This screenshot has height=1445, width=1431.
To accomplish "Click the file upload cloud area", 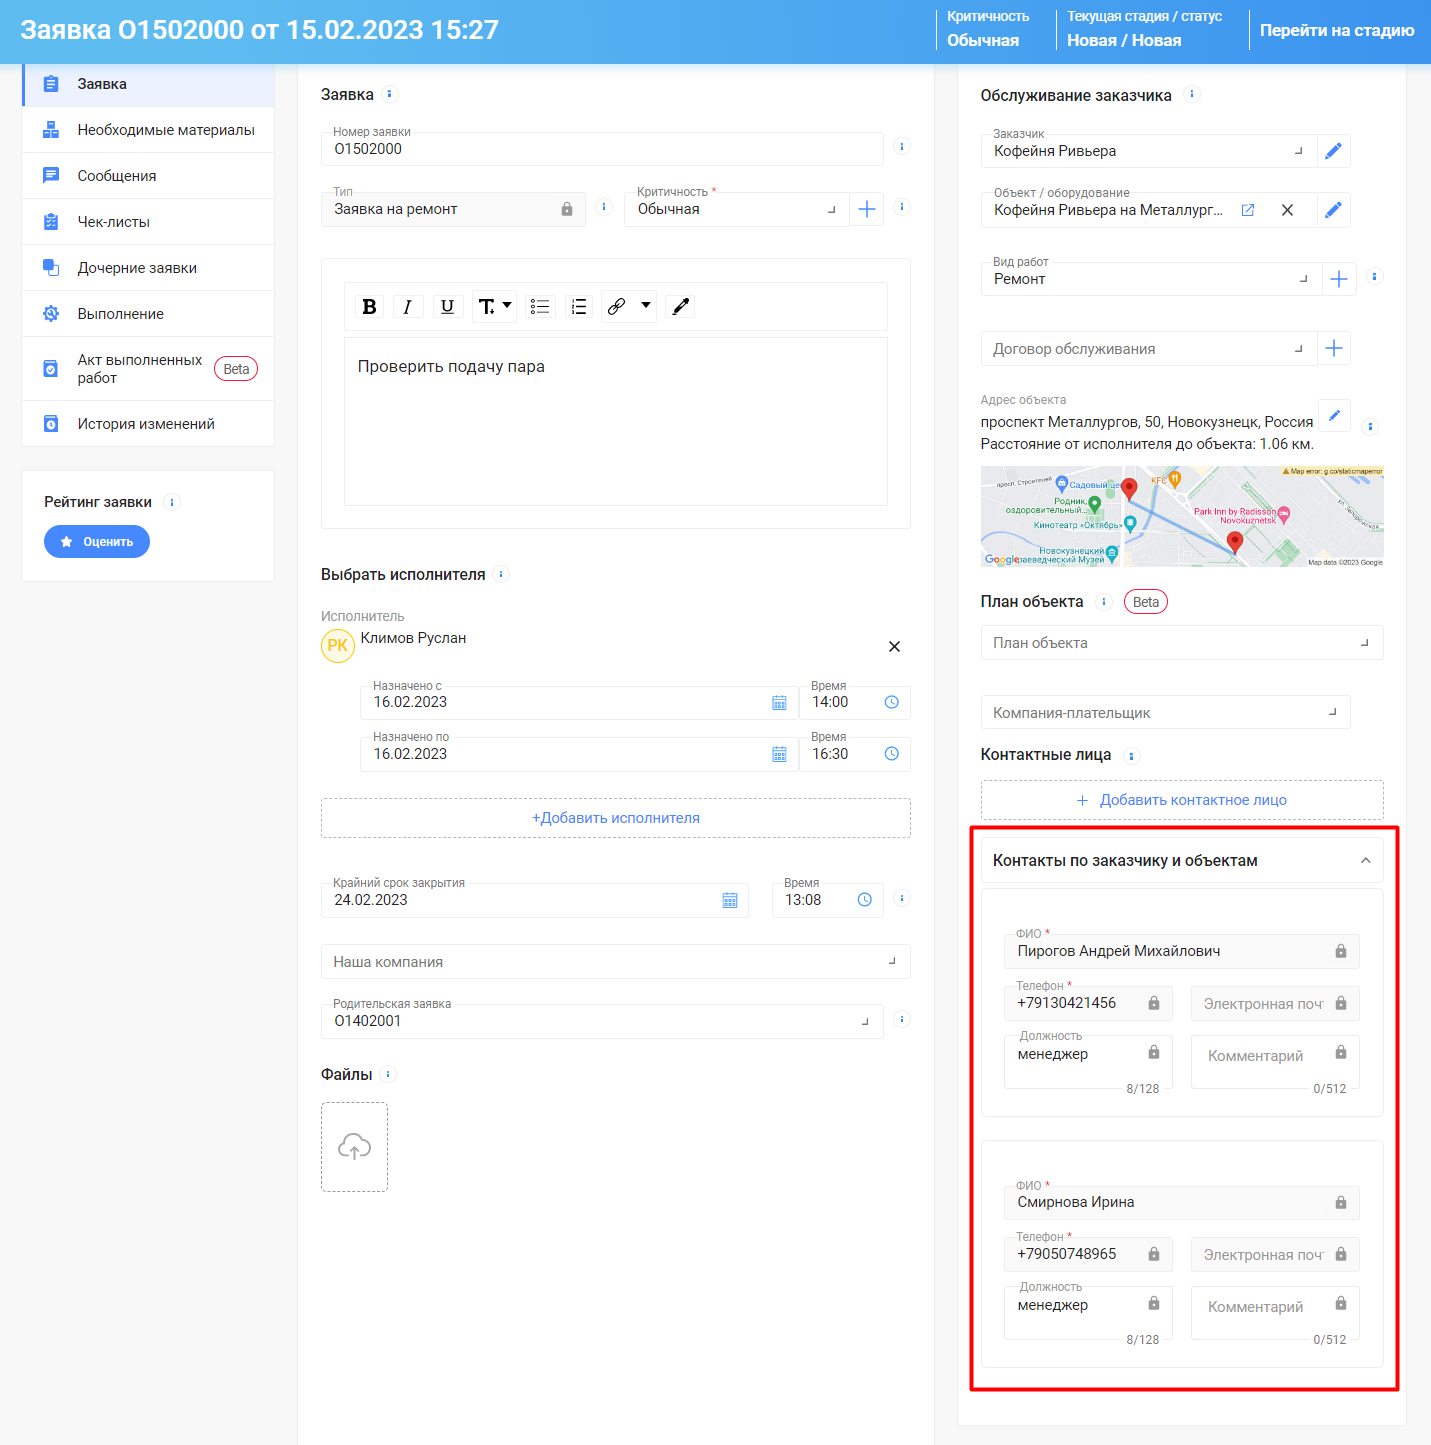I will (x=354, y=1147).
